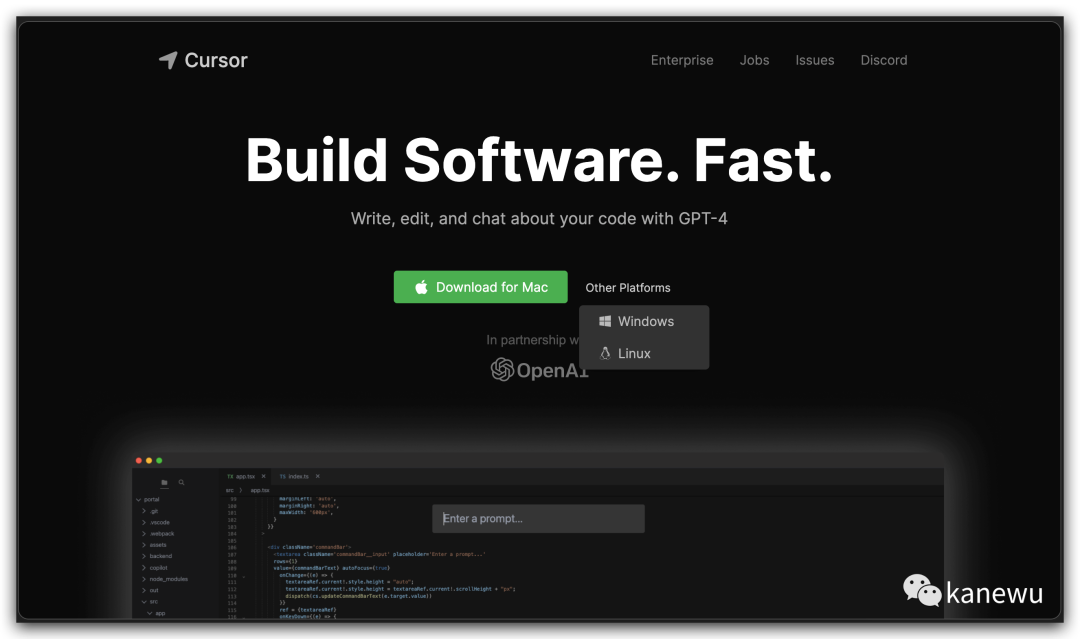Viewport: 1080px width, 639px height.
Task: Click the Windows logo icon in dropdown
Action: click(605, 321)
